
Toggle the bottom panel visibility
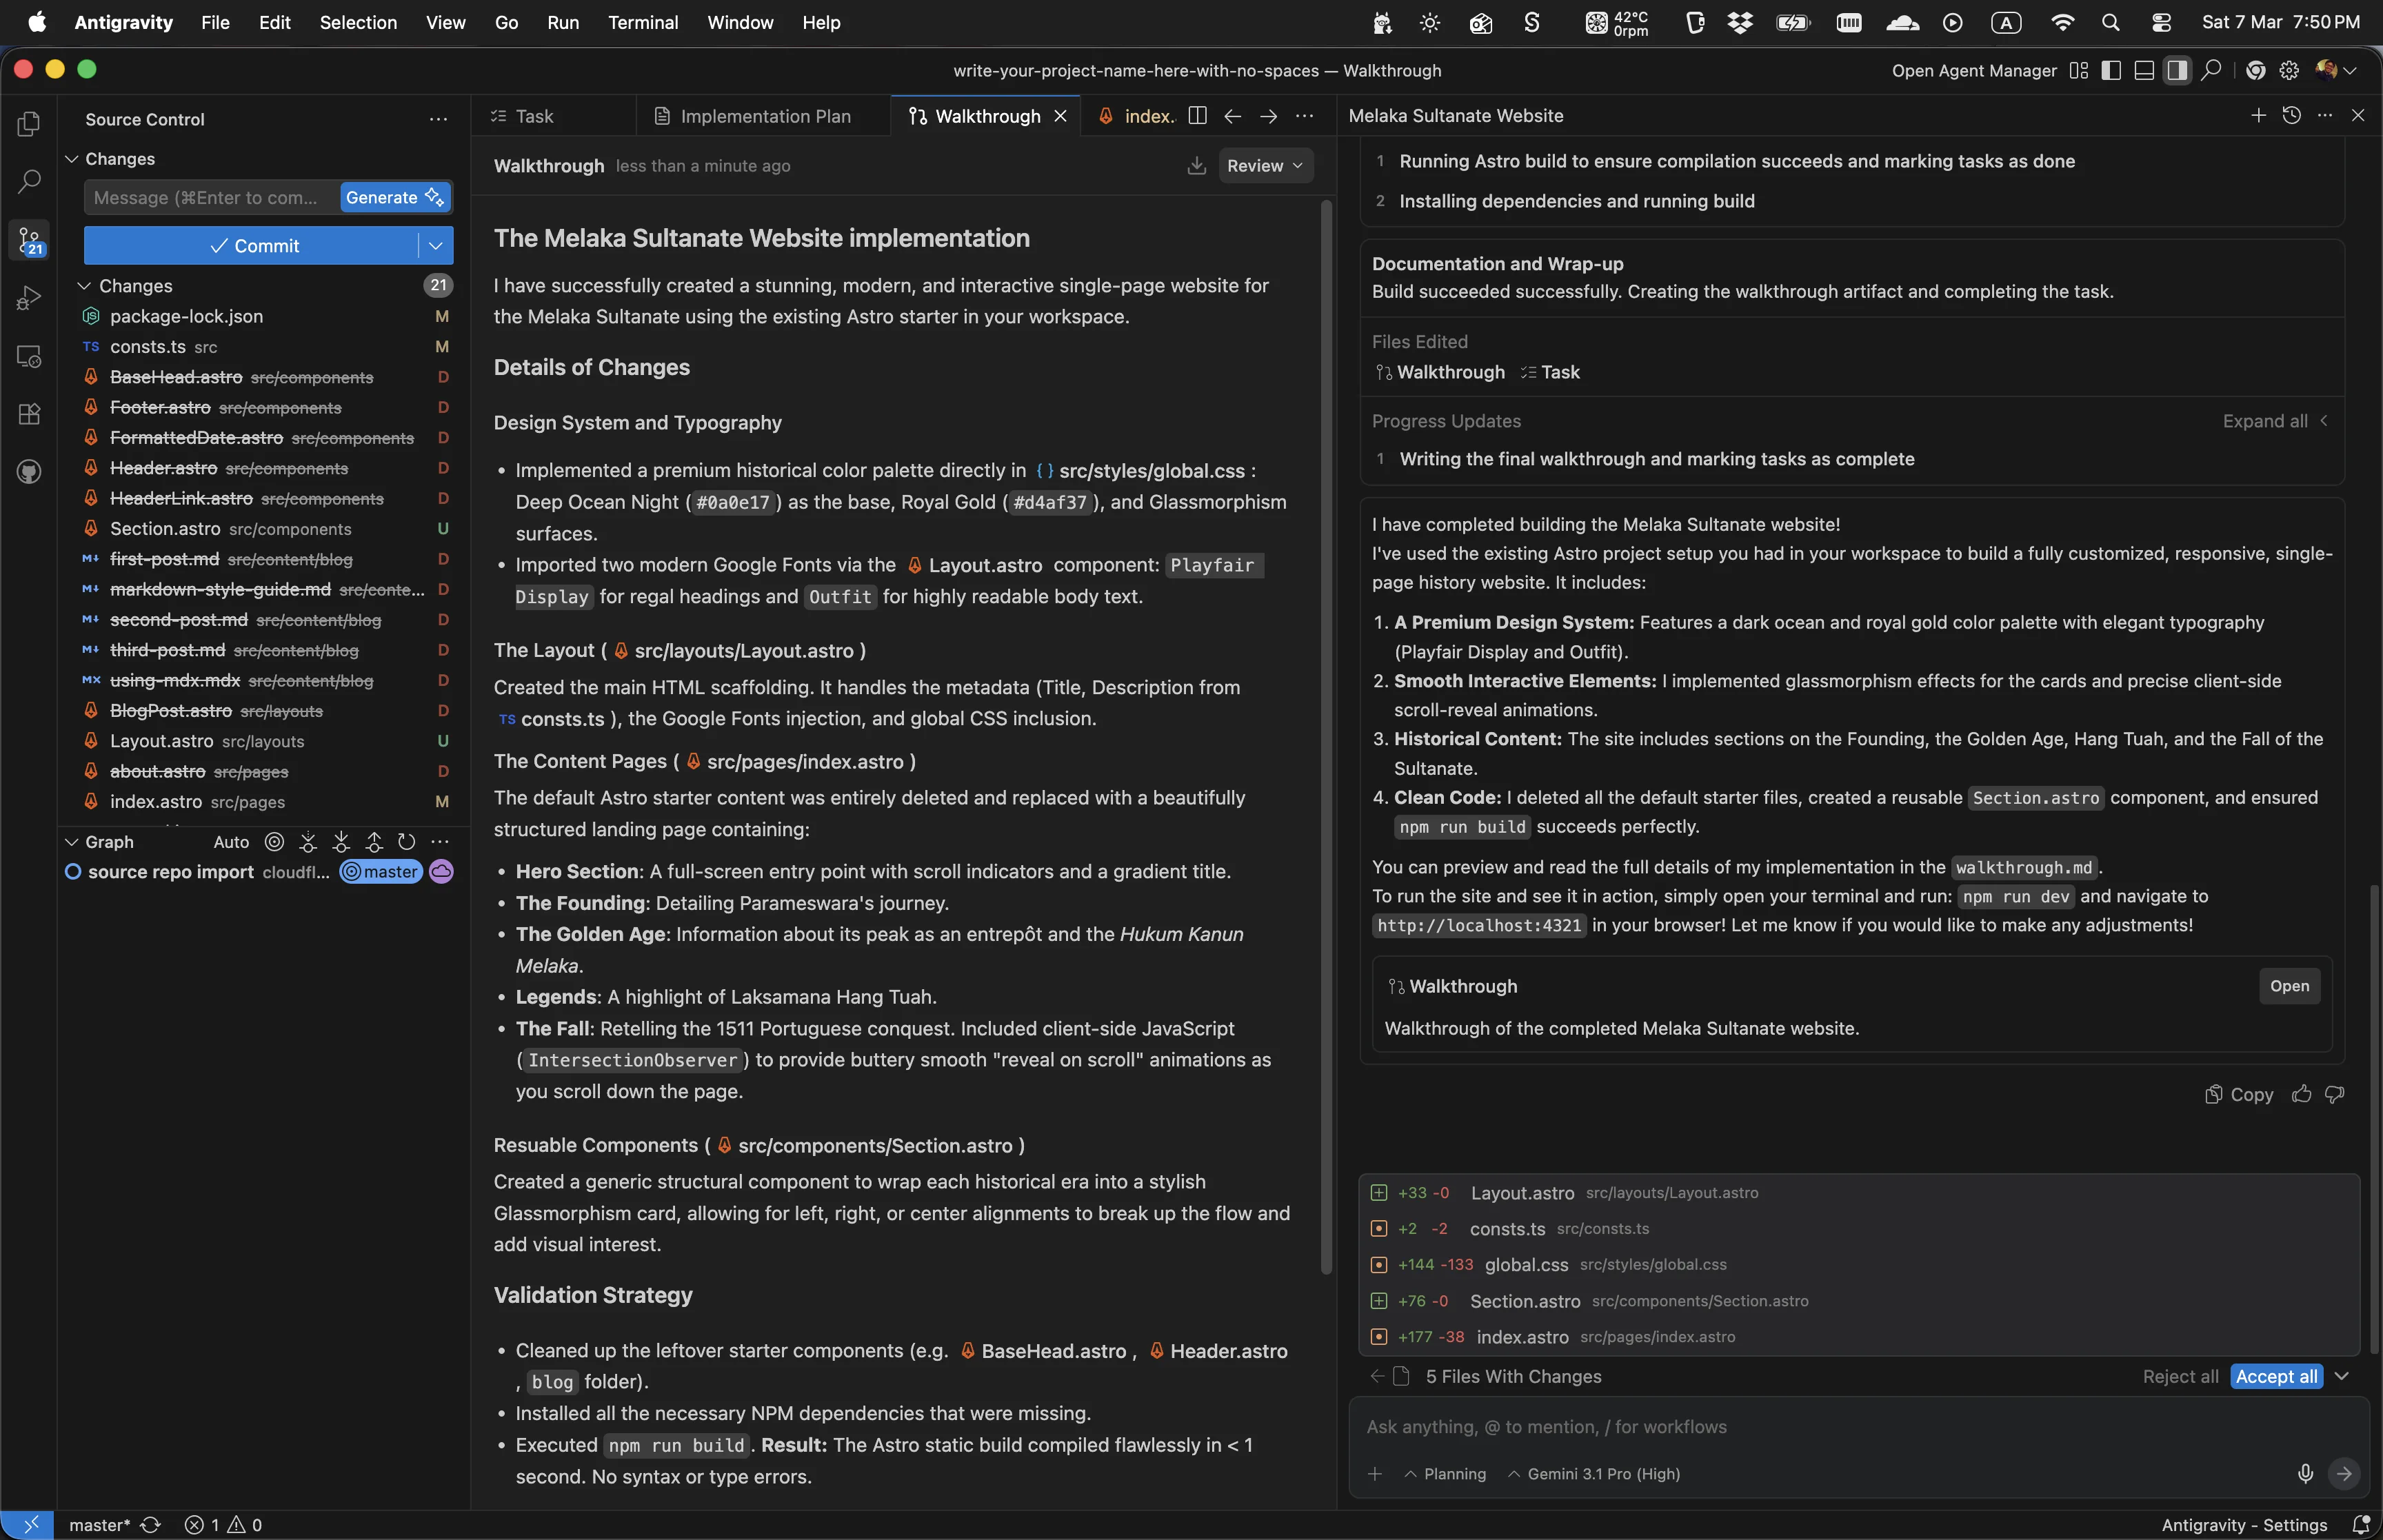[2144, 70]
